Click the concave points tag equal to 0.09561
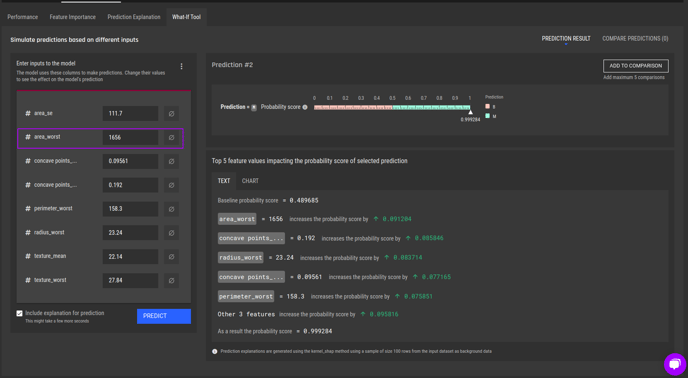The height and width of the screenshot is (378, 688). (x=251, y=277)
